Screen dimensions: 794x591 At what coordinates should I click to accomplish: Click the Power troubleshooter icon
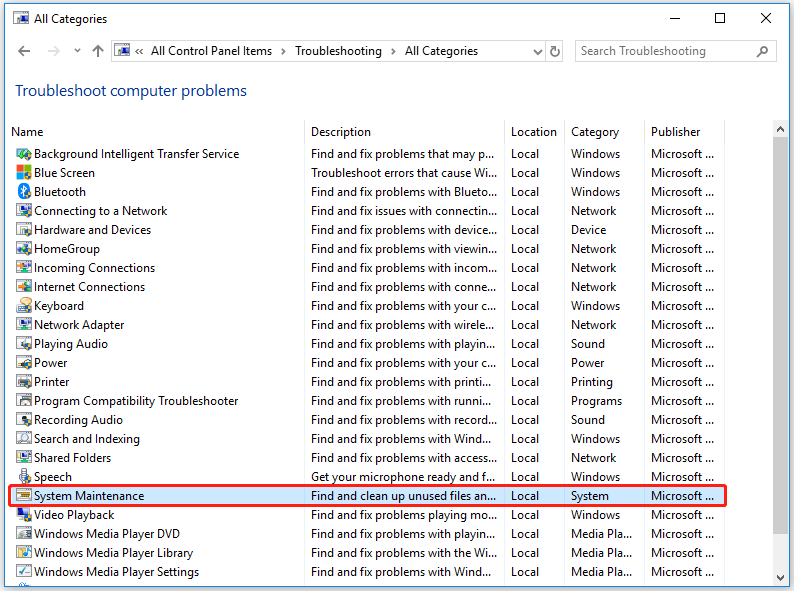pos(24,363)
